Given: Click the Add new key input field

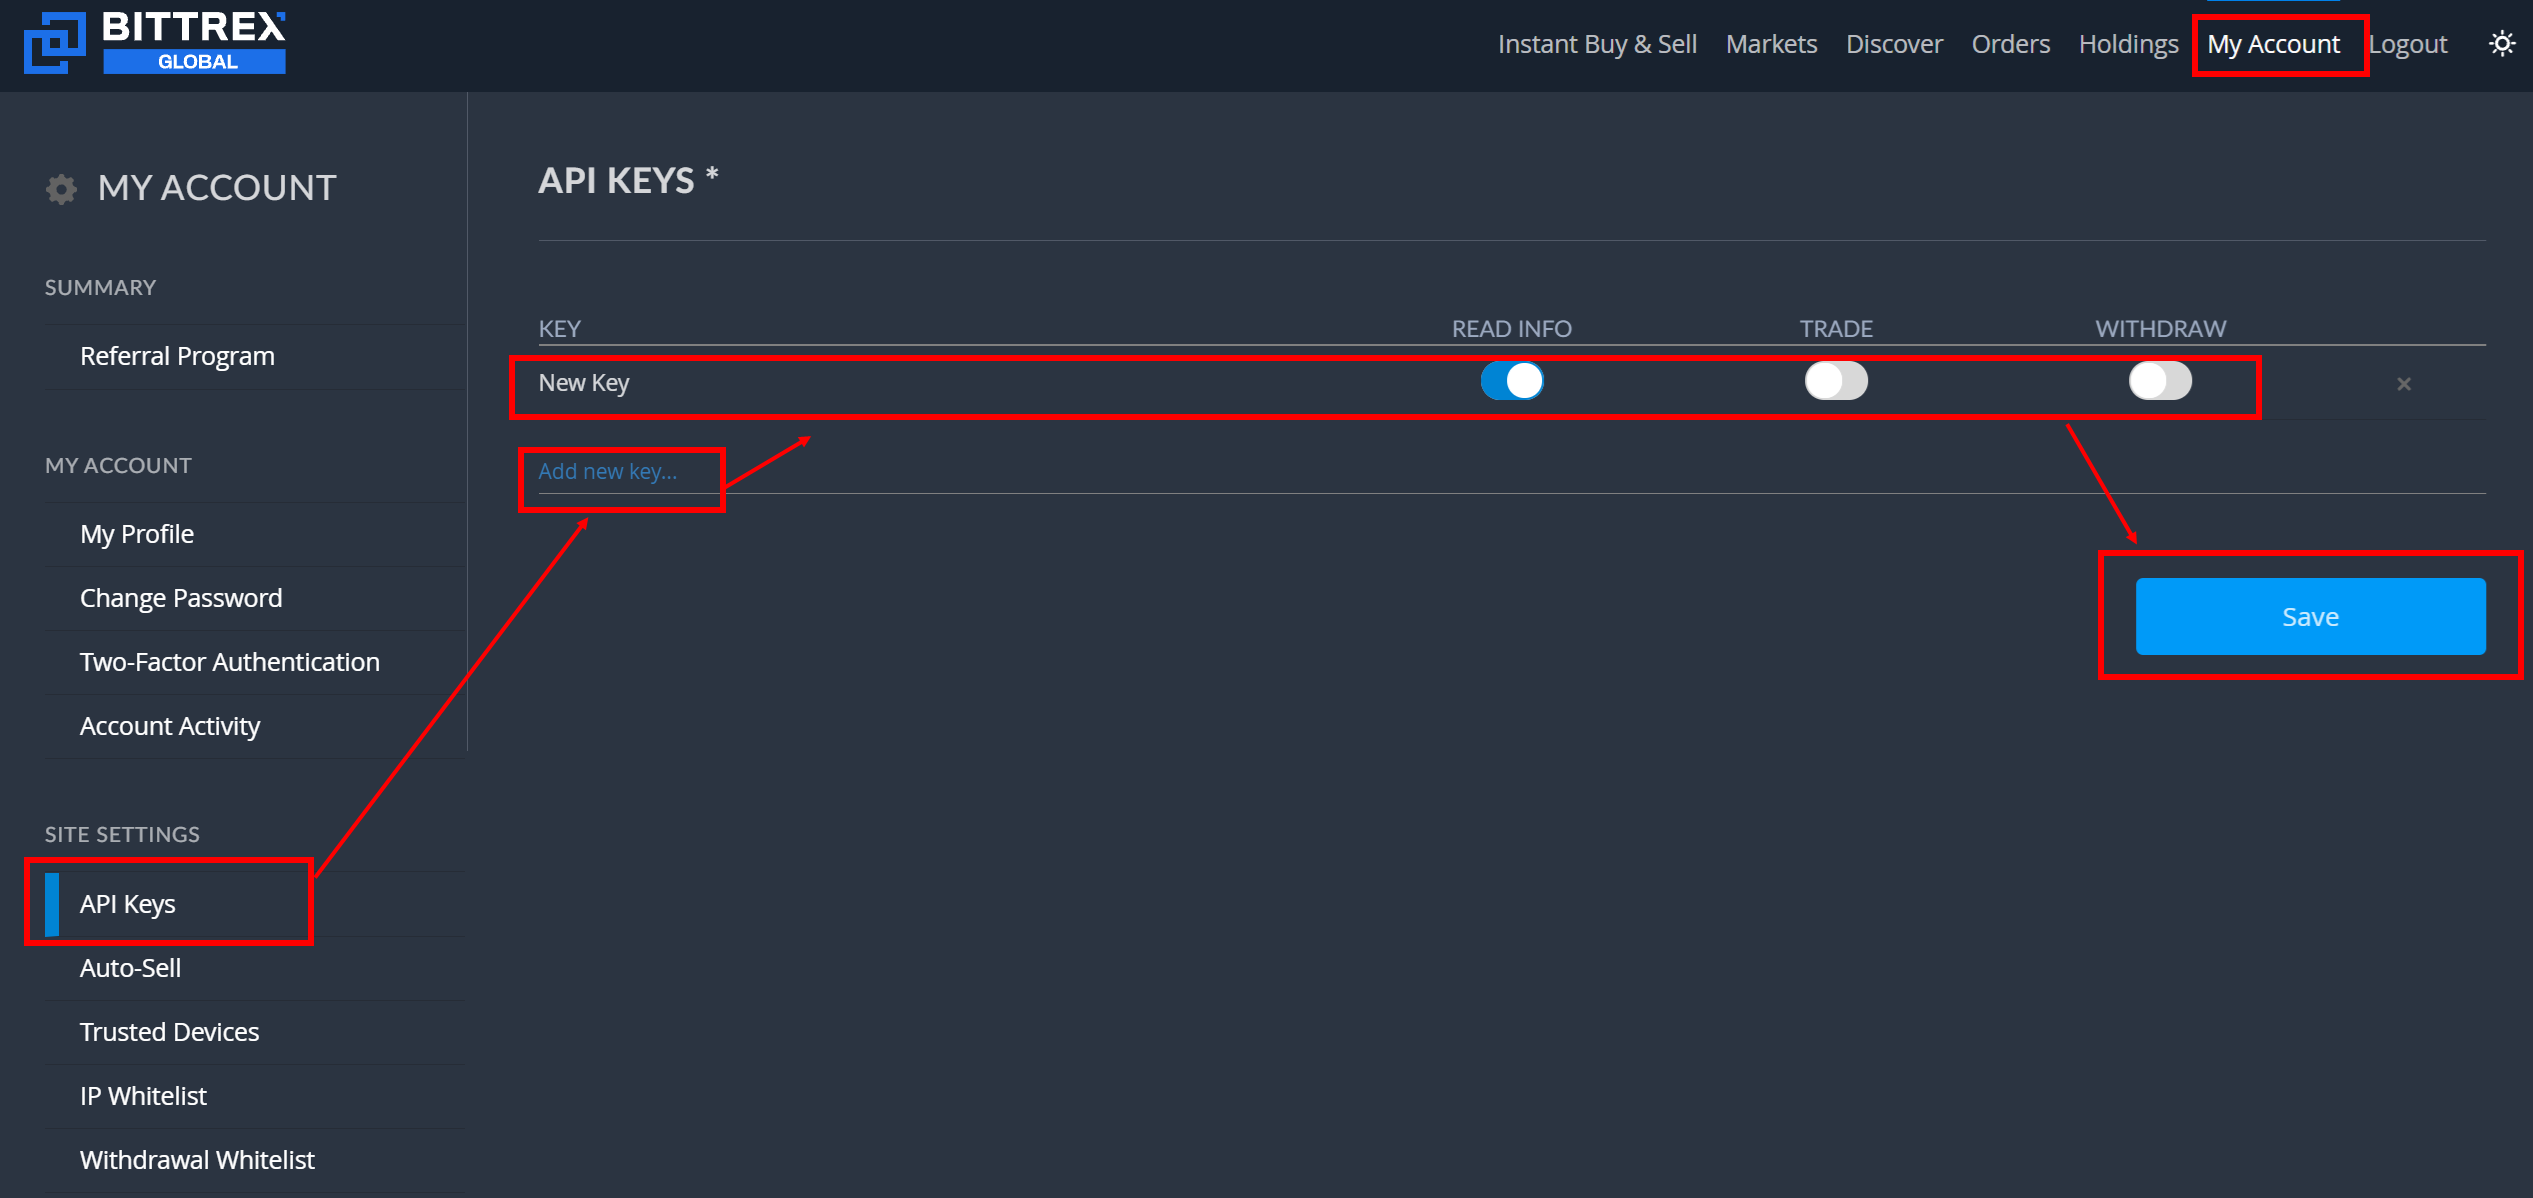Looking at the screenshot, I should point(609,473).
